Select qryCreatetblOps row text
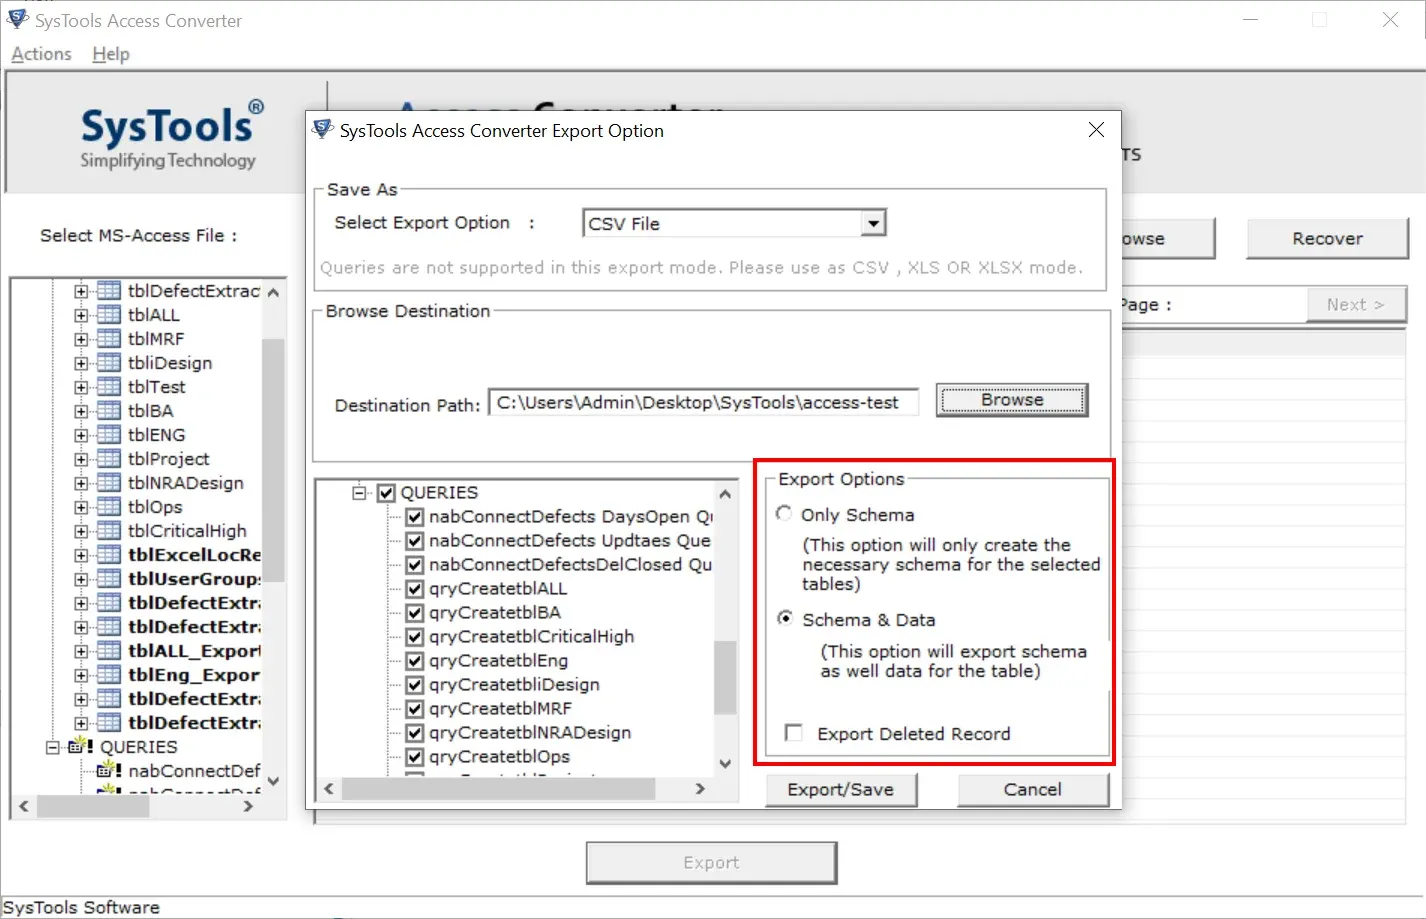 click(x=499, y=757)
